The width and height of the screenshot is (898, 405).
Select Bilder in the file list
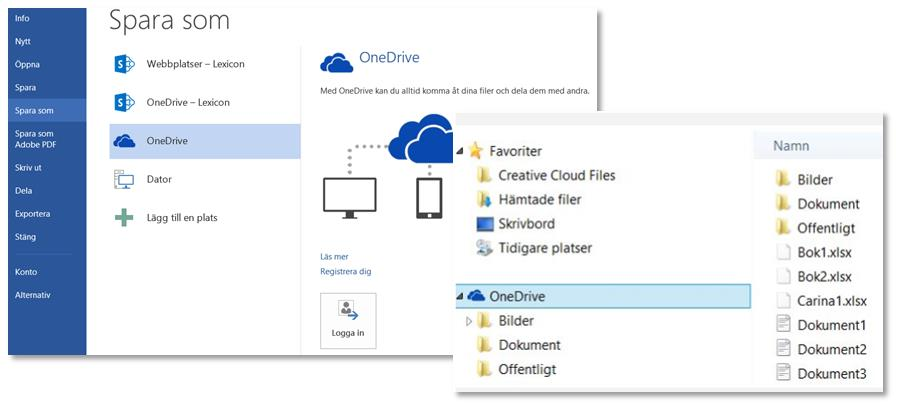(815, 180)
